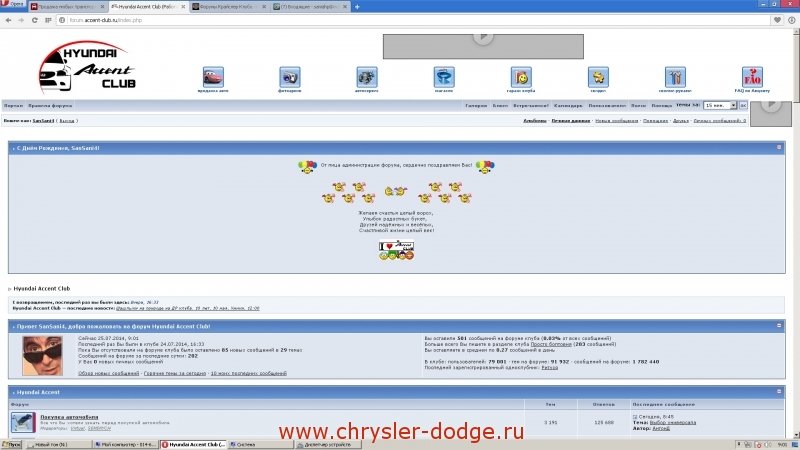Open the 15 мин. time dropdown
The height and width of the screenshot is (450, 800).
[x=719, y=105]
